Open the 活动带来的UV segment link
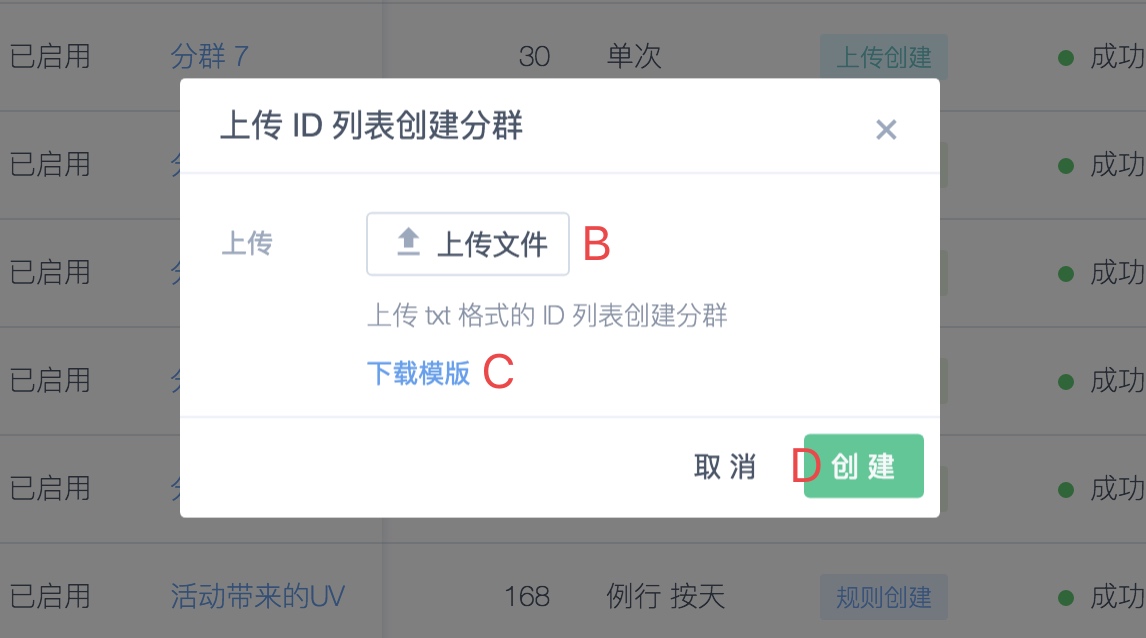This screenshot has height=638, width=1146. click(257, 596)
